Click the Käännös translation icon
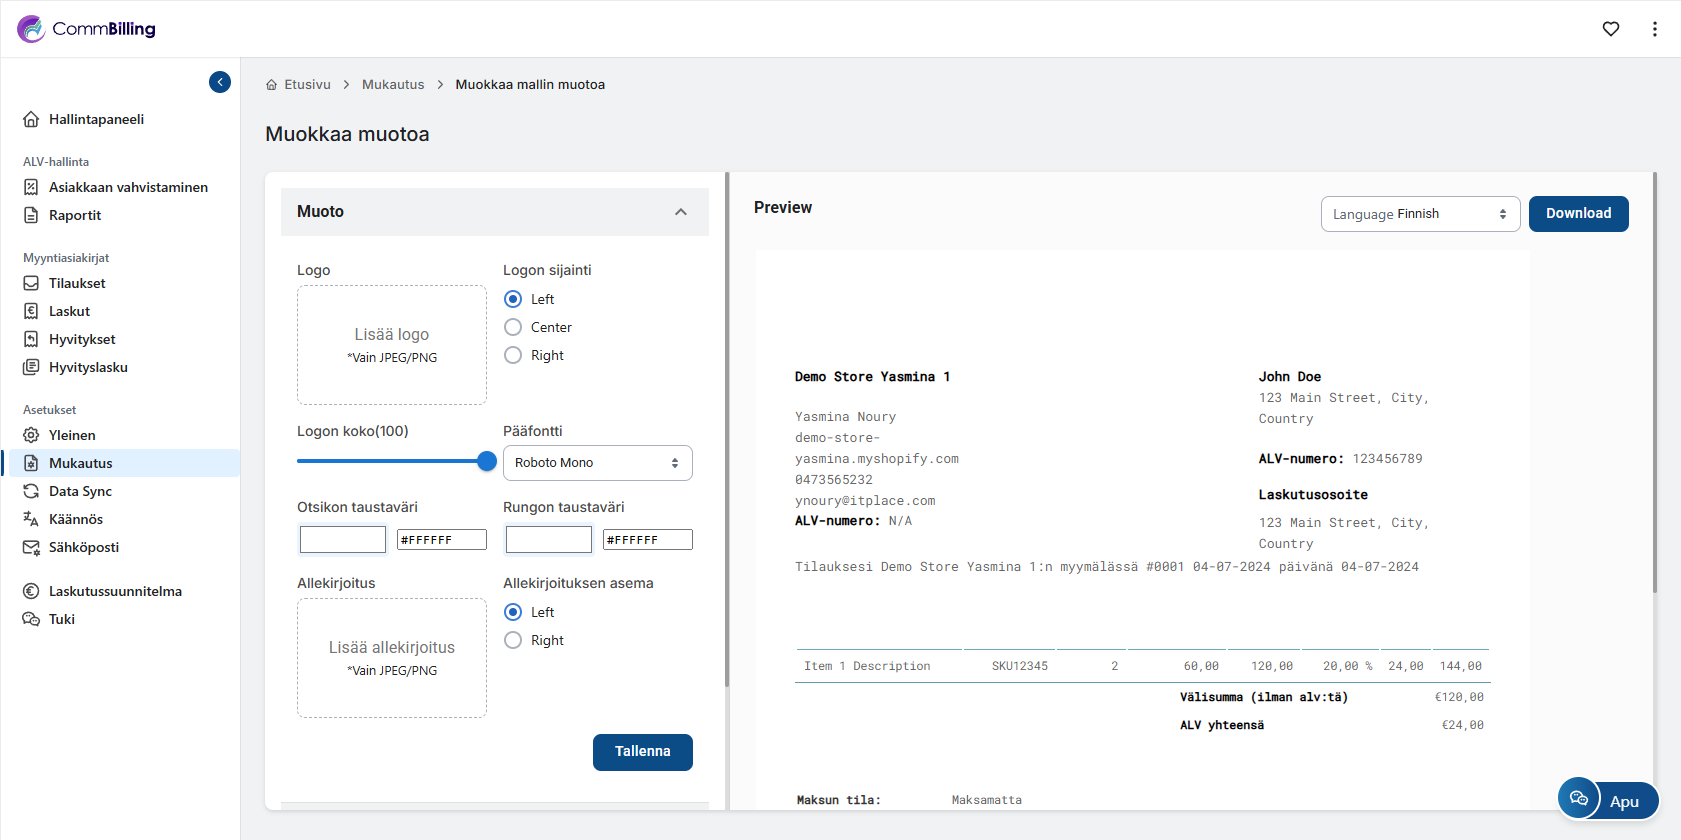1681x840 pixels. coord(31,519)
